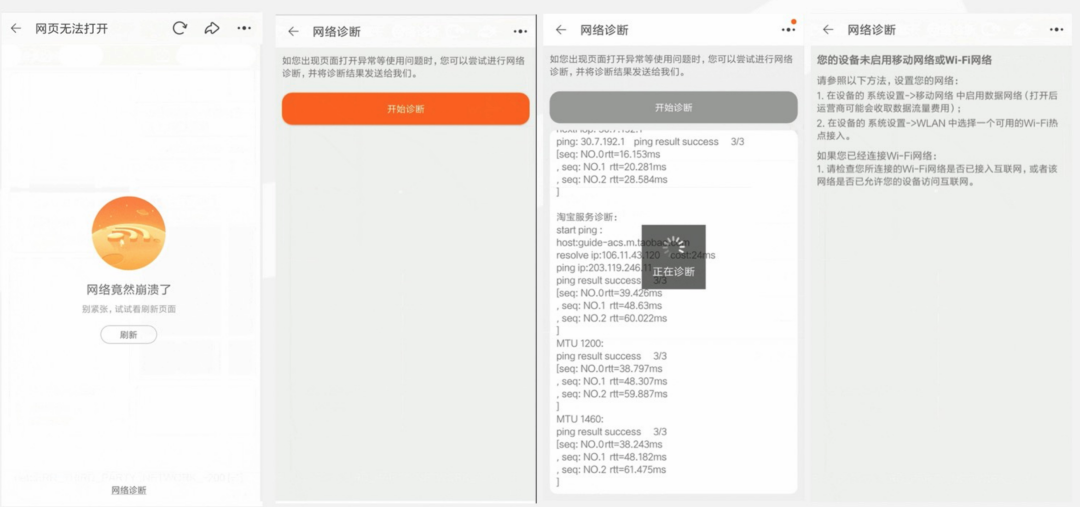This screenshot has height=507, width=1080.
Task: Go back from second 网络诊断 screen with orange button
Action: (x=293, y=31)
